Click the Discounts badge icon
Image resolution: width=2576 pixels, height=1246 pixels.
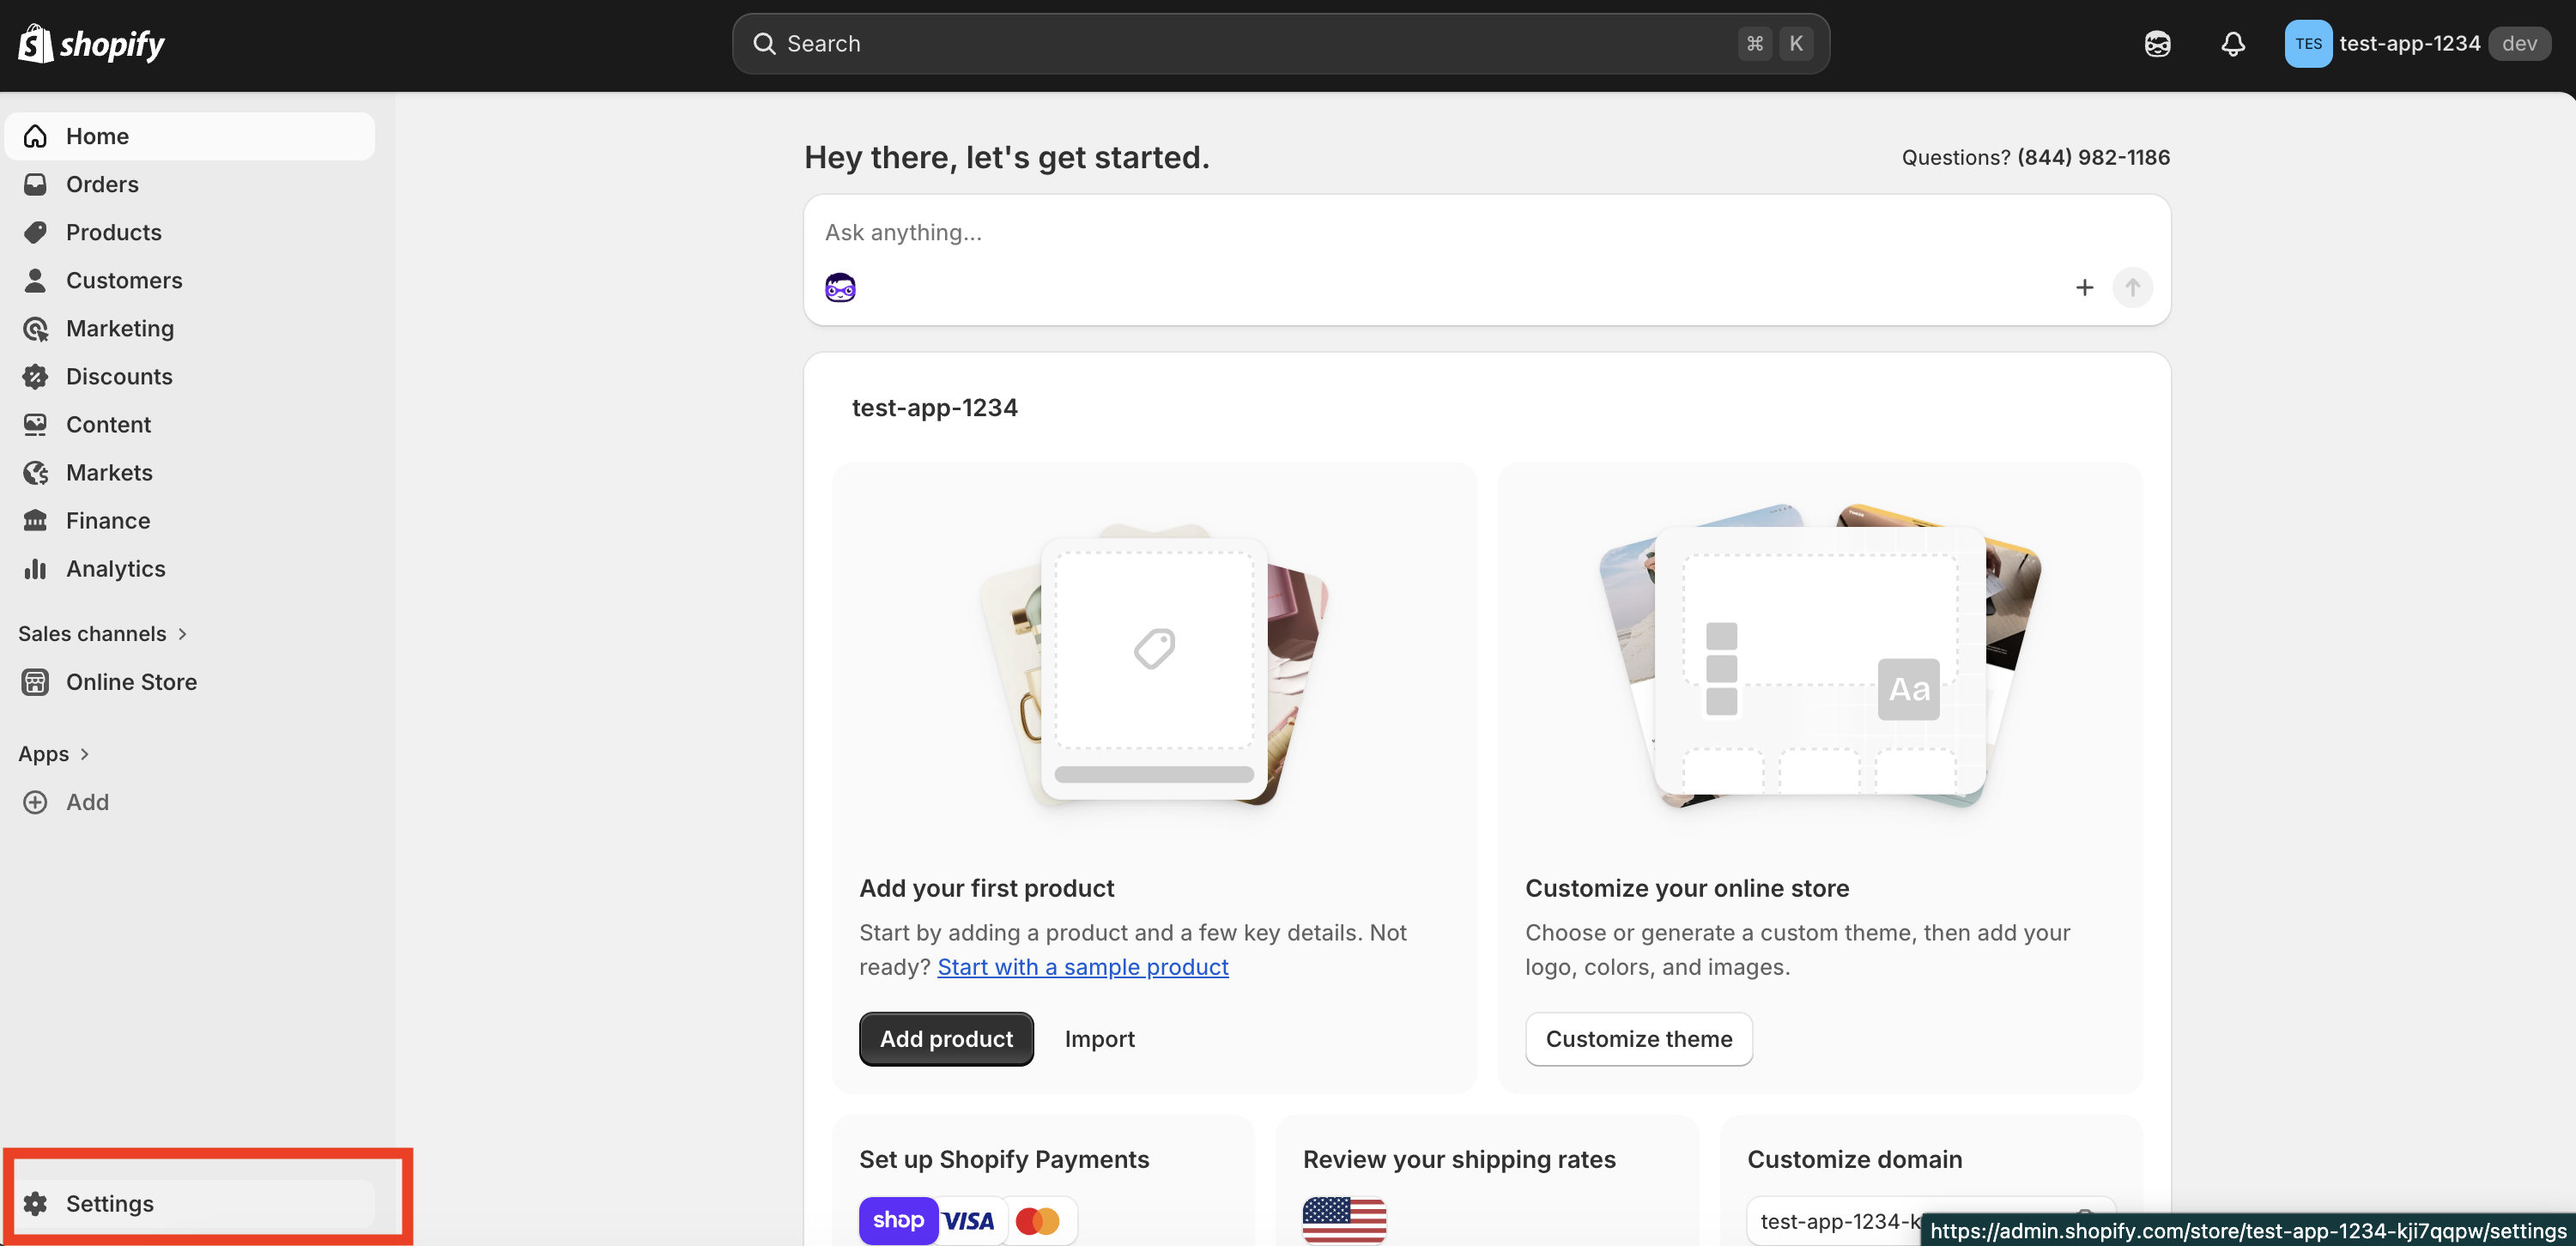[x=36, y=376]
